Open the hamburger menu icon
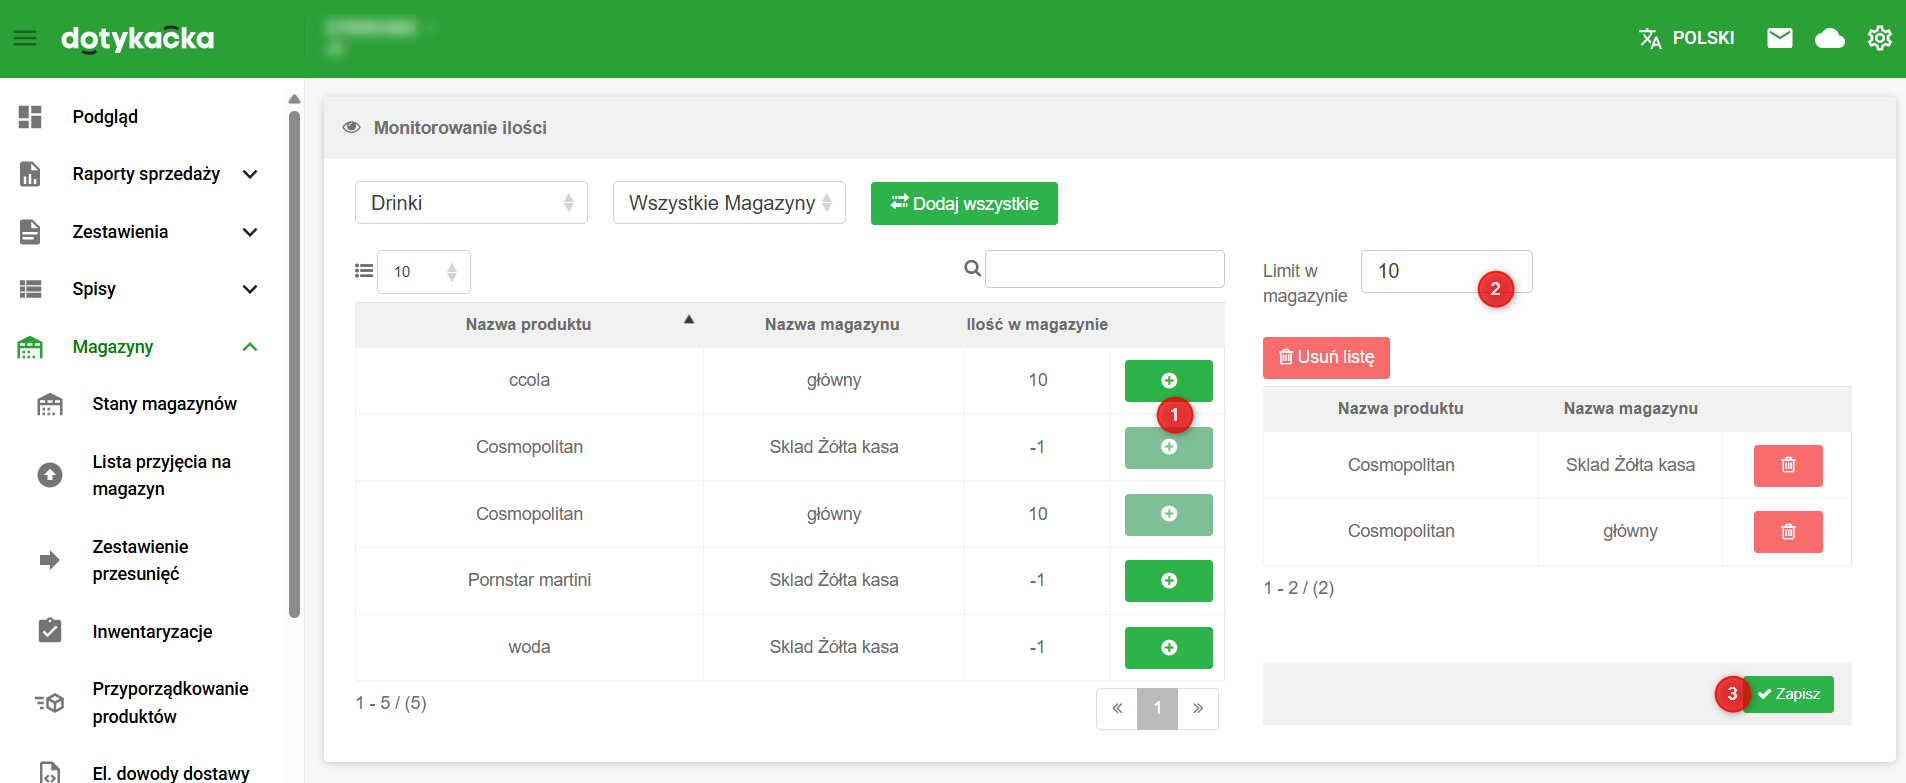The height and width of the screenshot is (783, 1906). pos(25,38)
